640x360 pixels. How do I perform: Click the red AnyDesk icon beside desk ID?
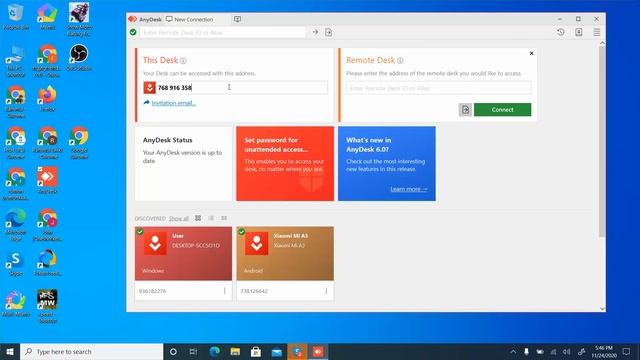149,87
